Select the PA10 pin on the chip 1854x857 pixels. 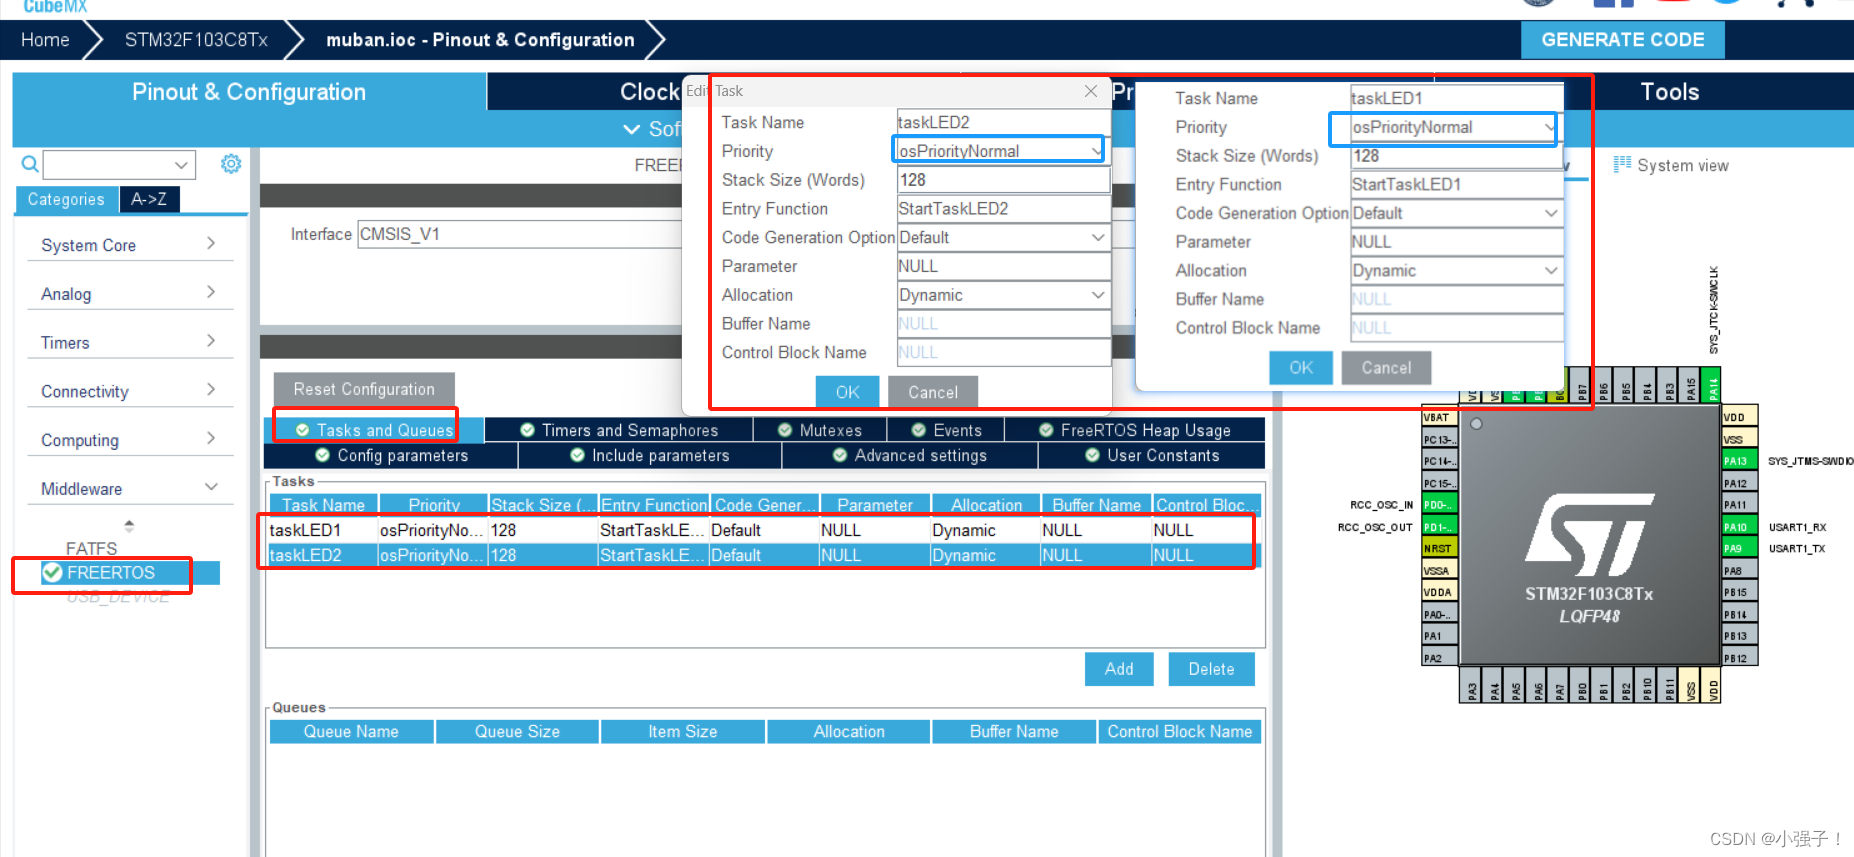pyautogui.click(x=1739, y=527)
